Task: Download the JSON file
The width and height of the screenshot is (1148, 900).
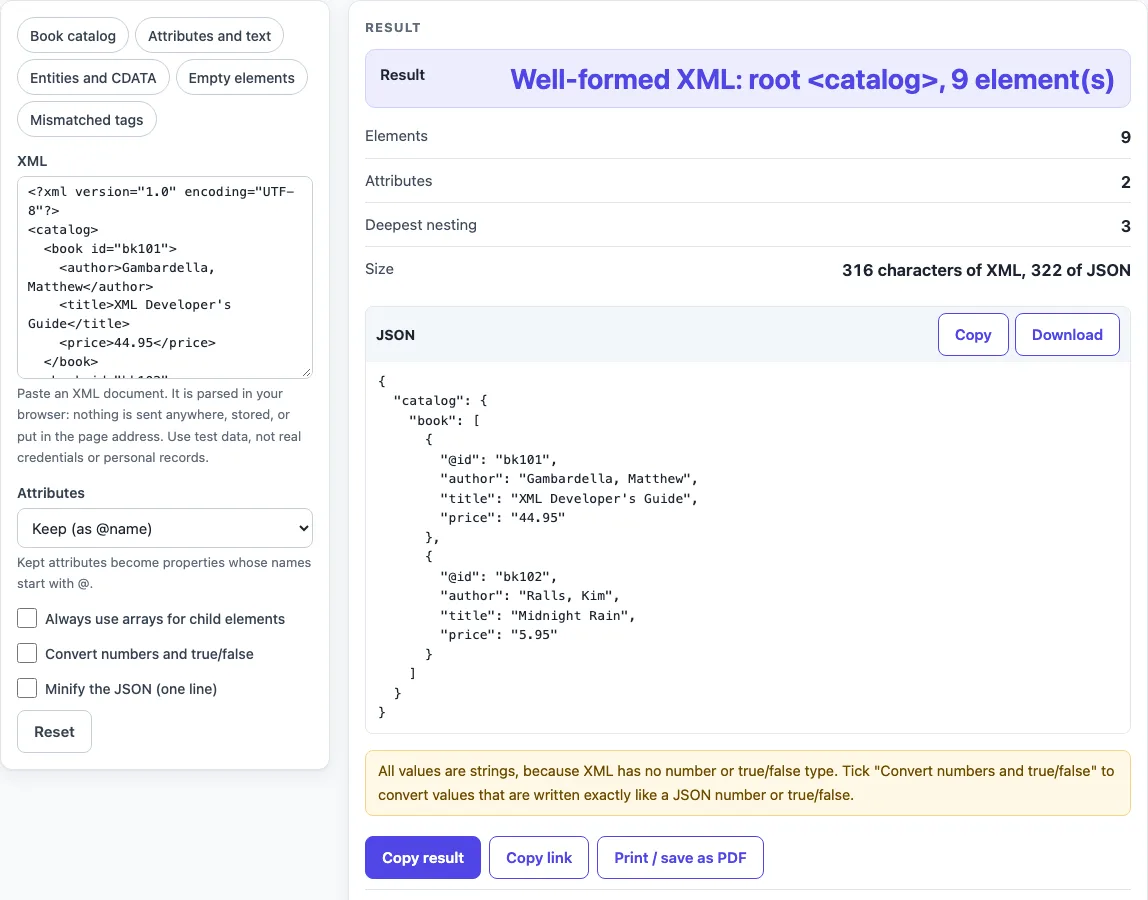Action: point(1067,335)
